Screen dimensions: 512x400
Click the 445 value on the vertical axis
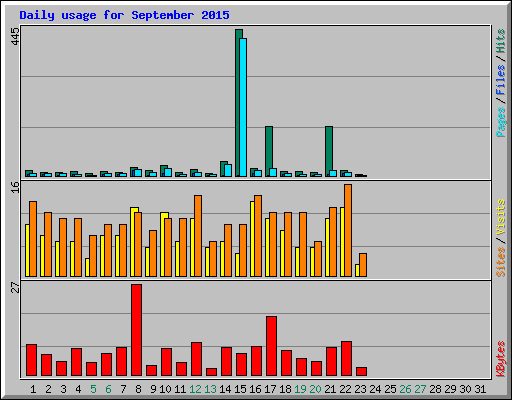15,36
